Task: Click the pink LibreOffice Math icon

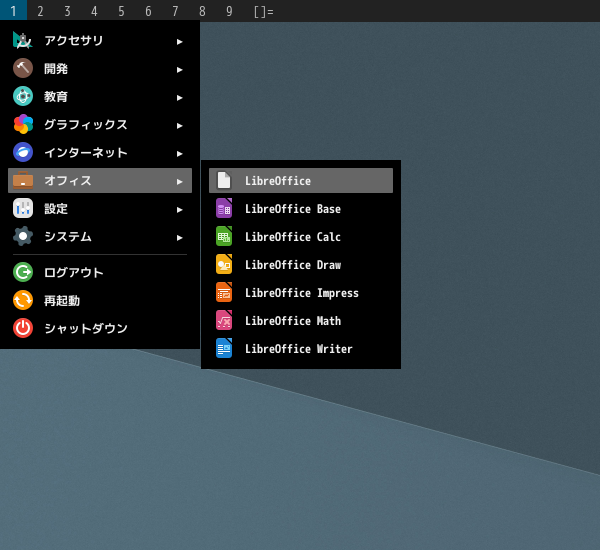Action: point(224,321)
